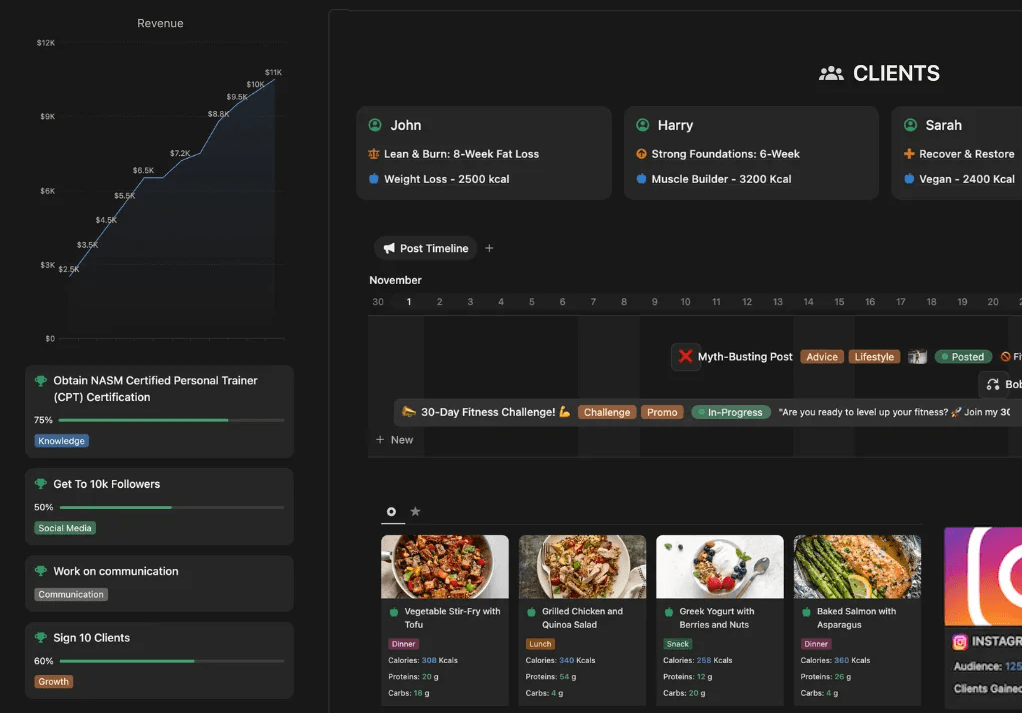This screenshot has width=1022, height=713.
Task: Click the In-Progress status badge
Action: (731, 412)
